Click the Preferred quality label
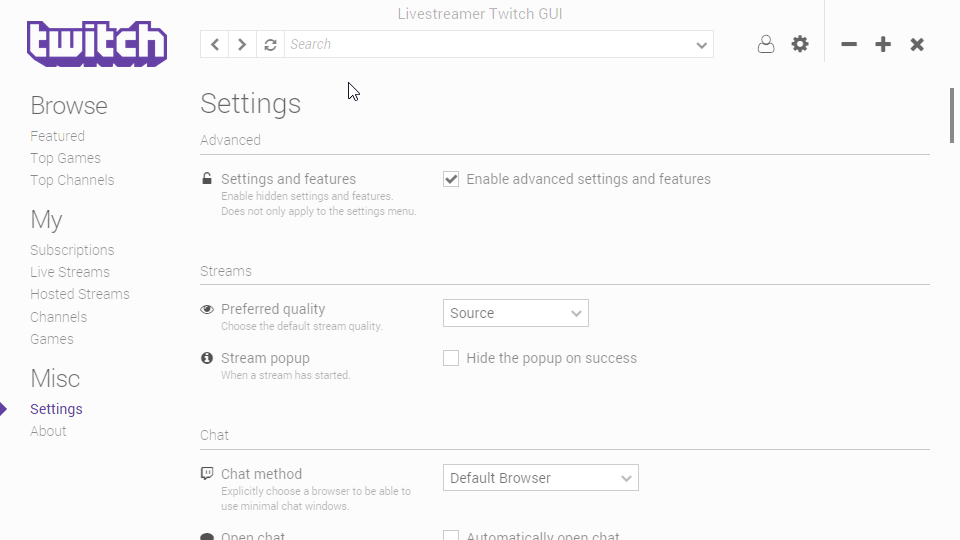 (x=273, y=309)
